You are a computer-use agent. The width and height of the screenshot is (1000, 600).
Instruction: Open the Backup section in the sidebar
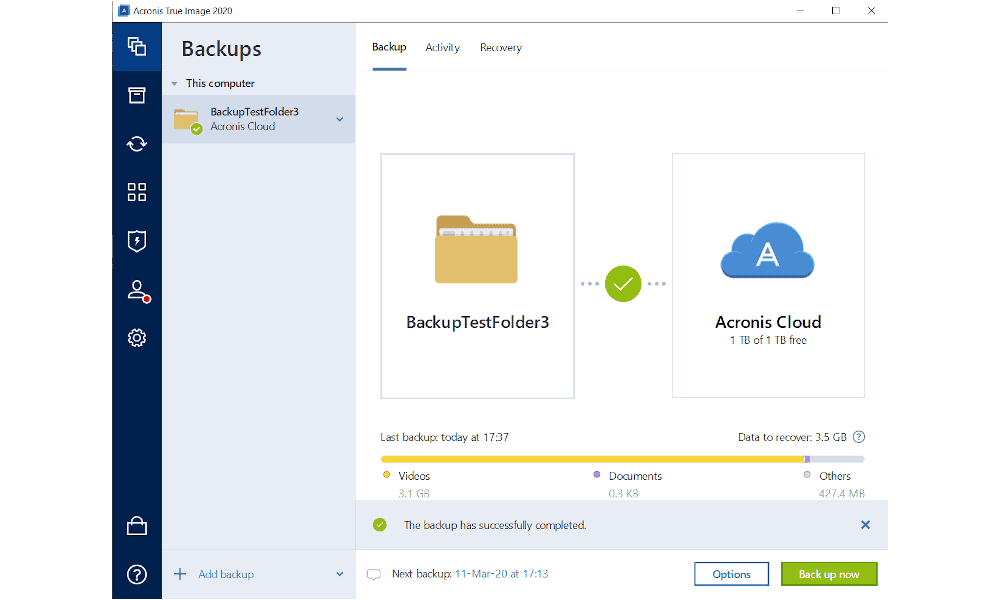point(137,47)
